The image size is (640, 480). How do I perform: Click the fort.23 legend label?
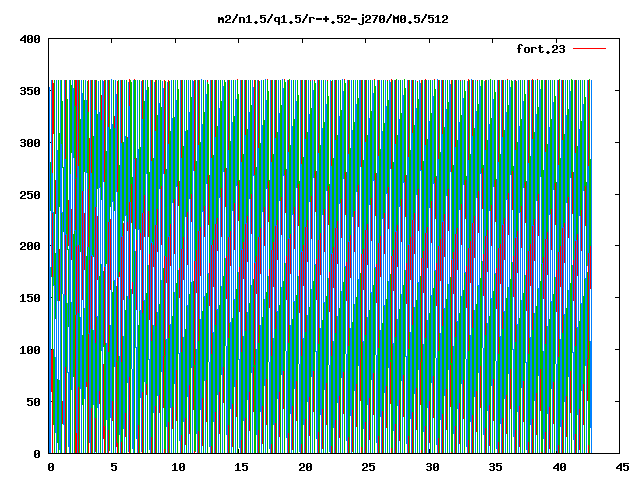click(x=541, y=49)
